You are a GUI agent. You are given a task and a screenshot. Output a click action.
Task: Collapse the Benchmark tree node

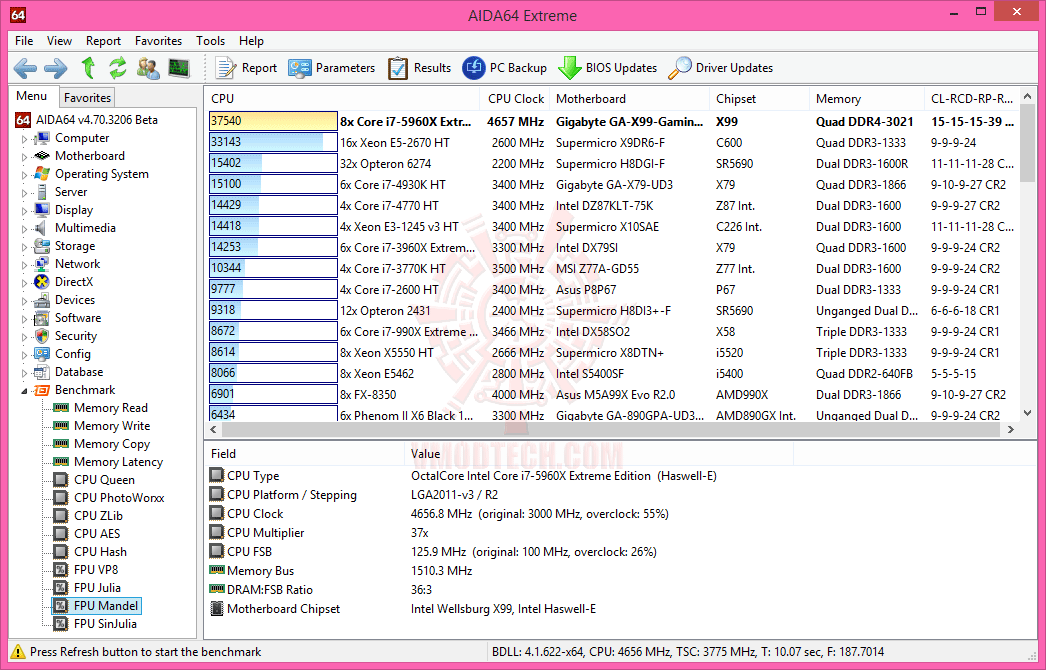(x=25, y=391)
